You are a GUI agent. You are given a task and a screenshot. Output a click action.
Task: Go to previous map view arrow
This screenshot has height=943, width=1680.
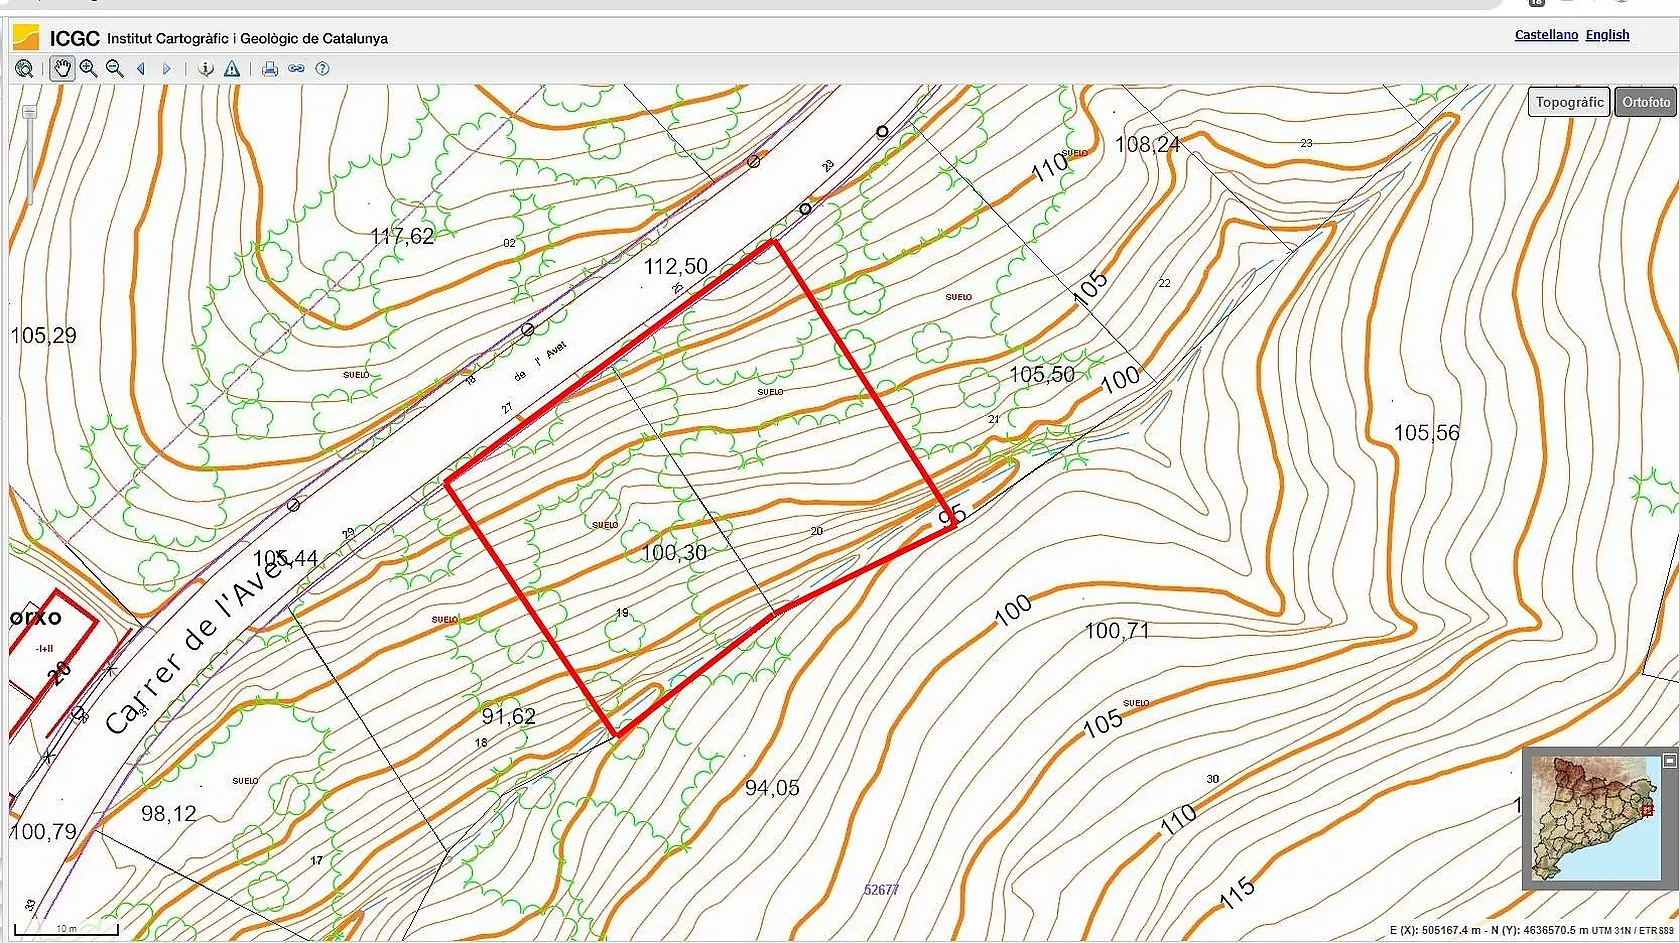(141, 69)
